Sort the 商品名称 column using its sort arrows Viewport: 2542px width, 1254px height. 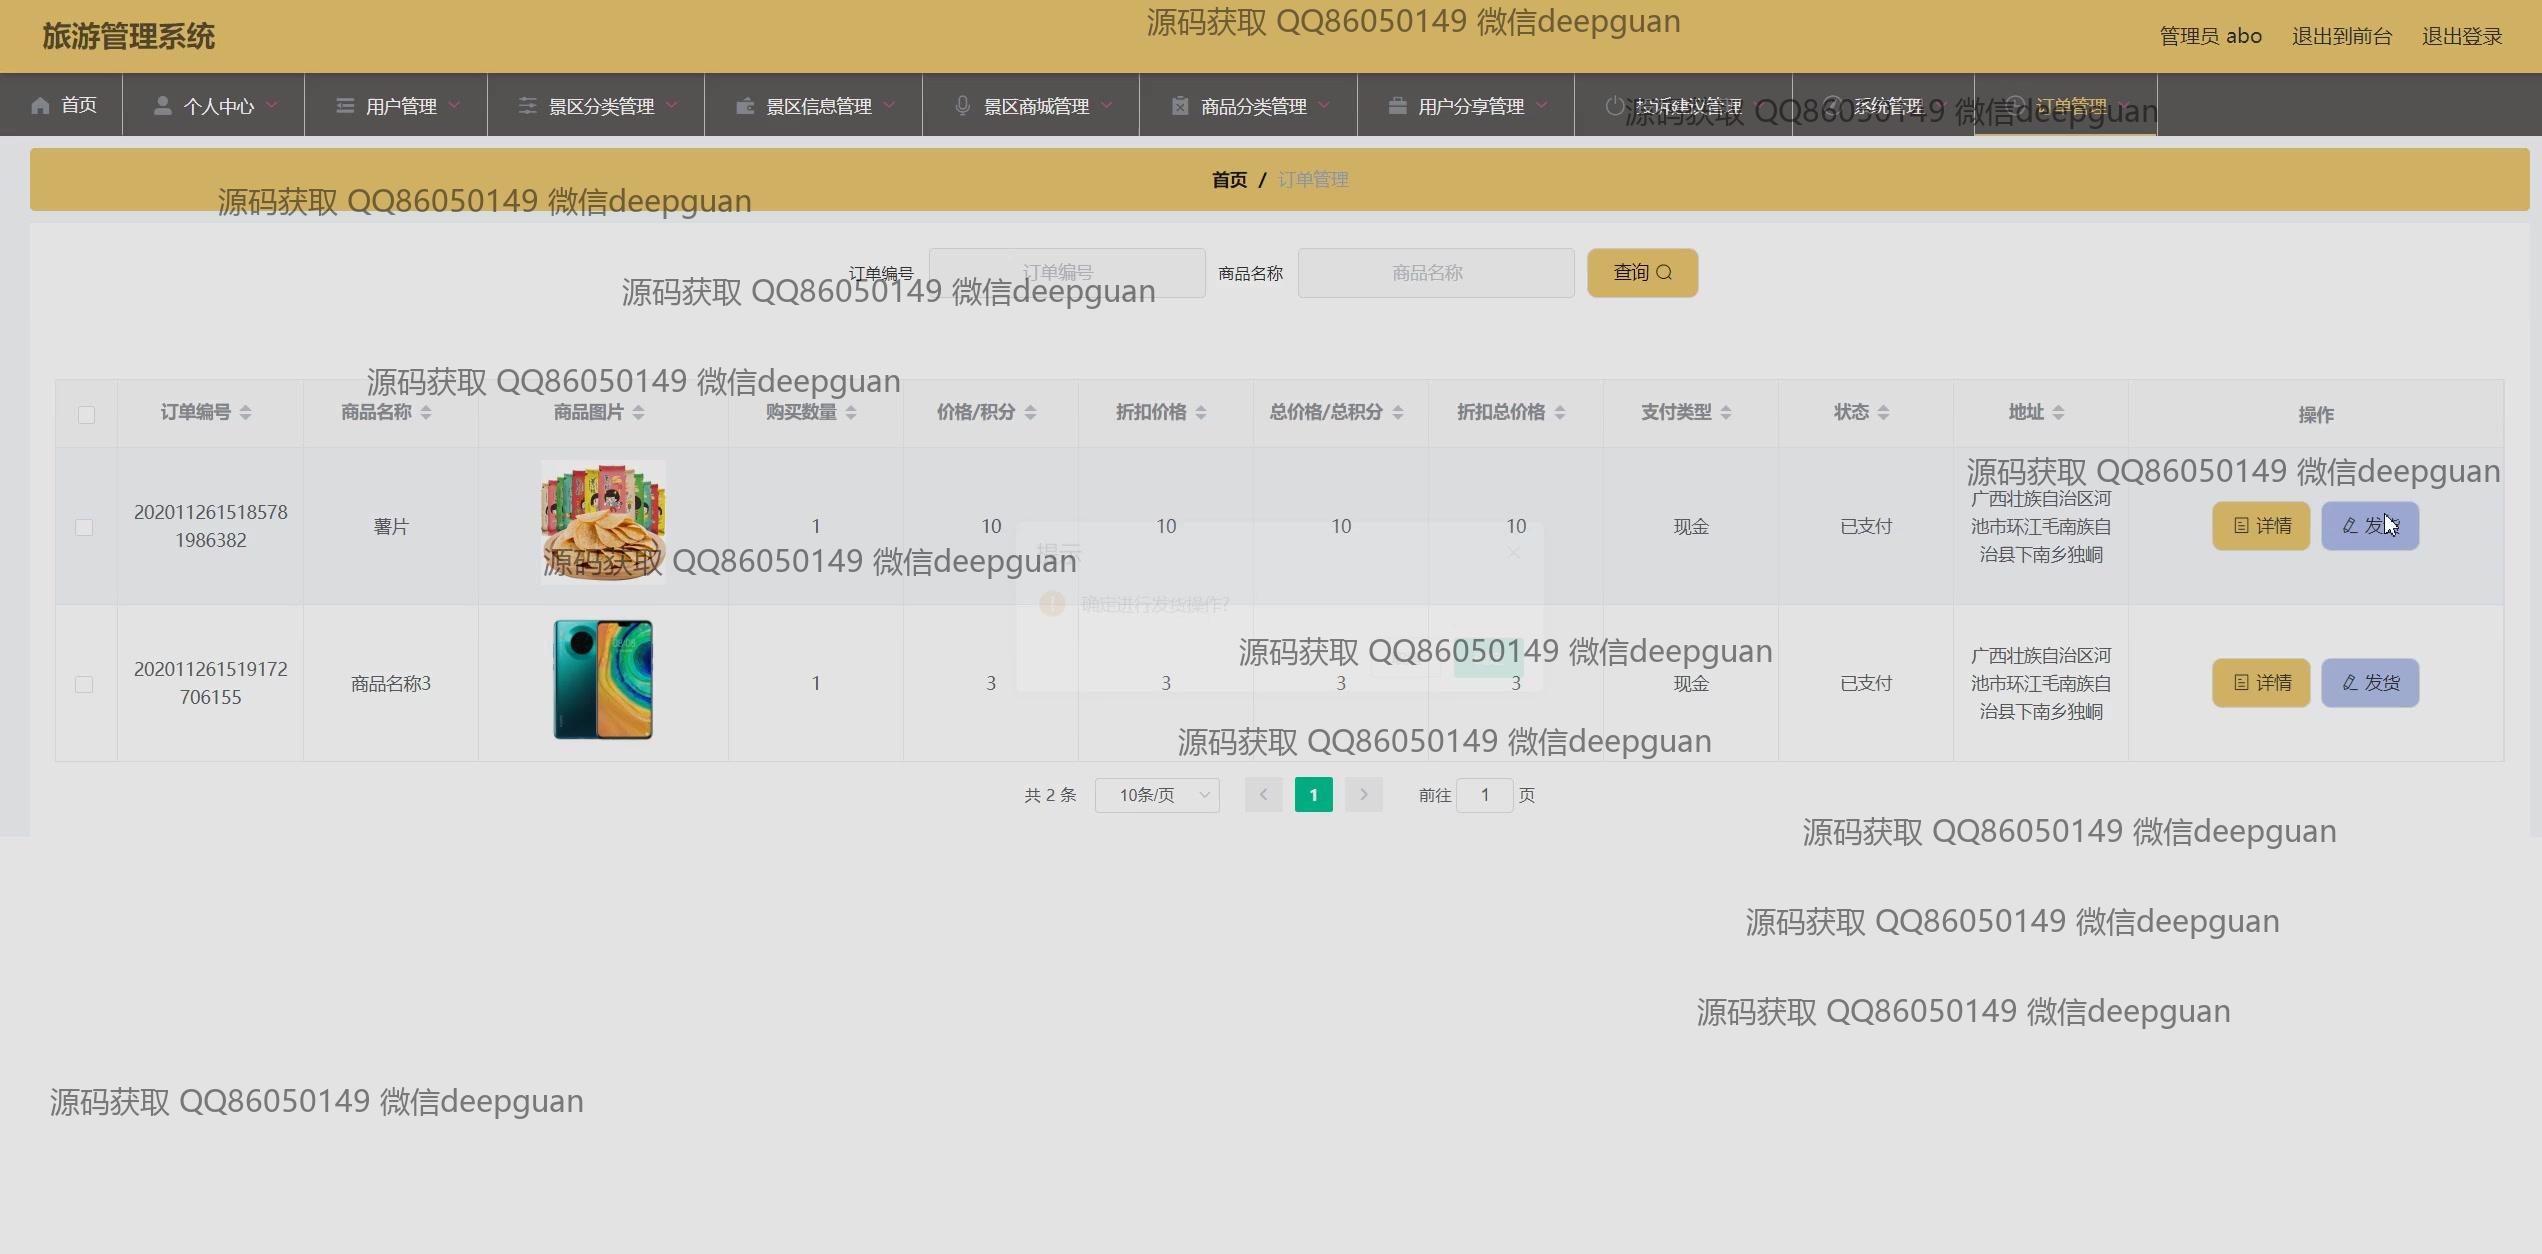tap(426, 413)
